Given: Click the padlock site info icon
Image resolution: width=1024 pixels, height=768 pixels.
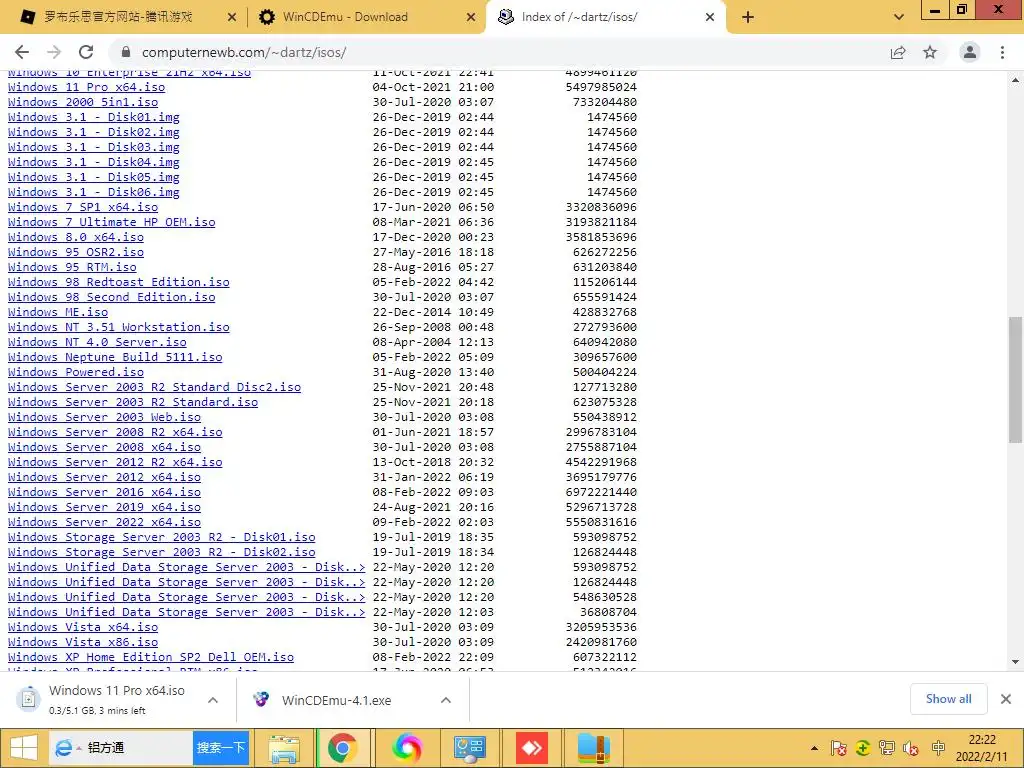Looking at the screenshot, I should (x=126, y=52).
